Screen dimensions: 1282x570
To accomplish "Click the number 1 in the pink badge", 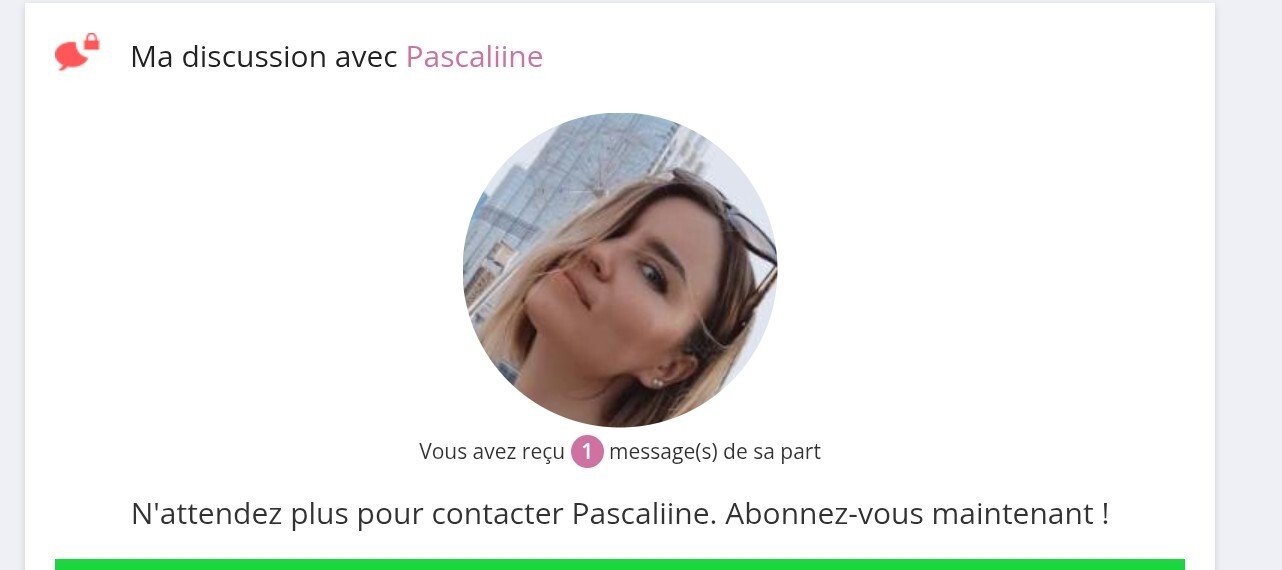I will click(x=587, y=452).
